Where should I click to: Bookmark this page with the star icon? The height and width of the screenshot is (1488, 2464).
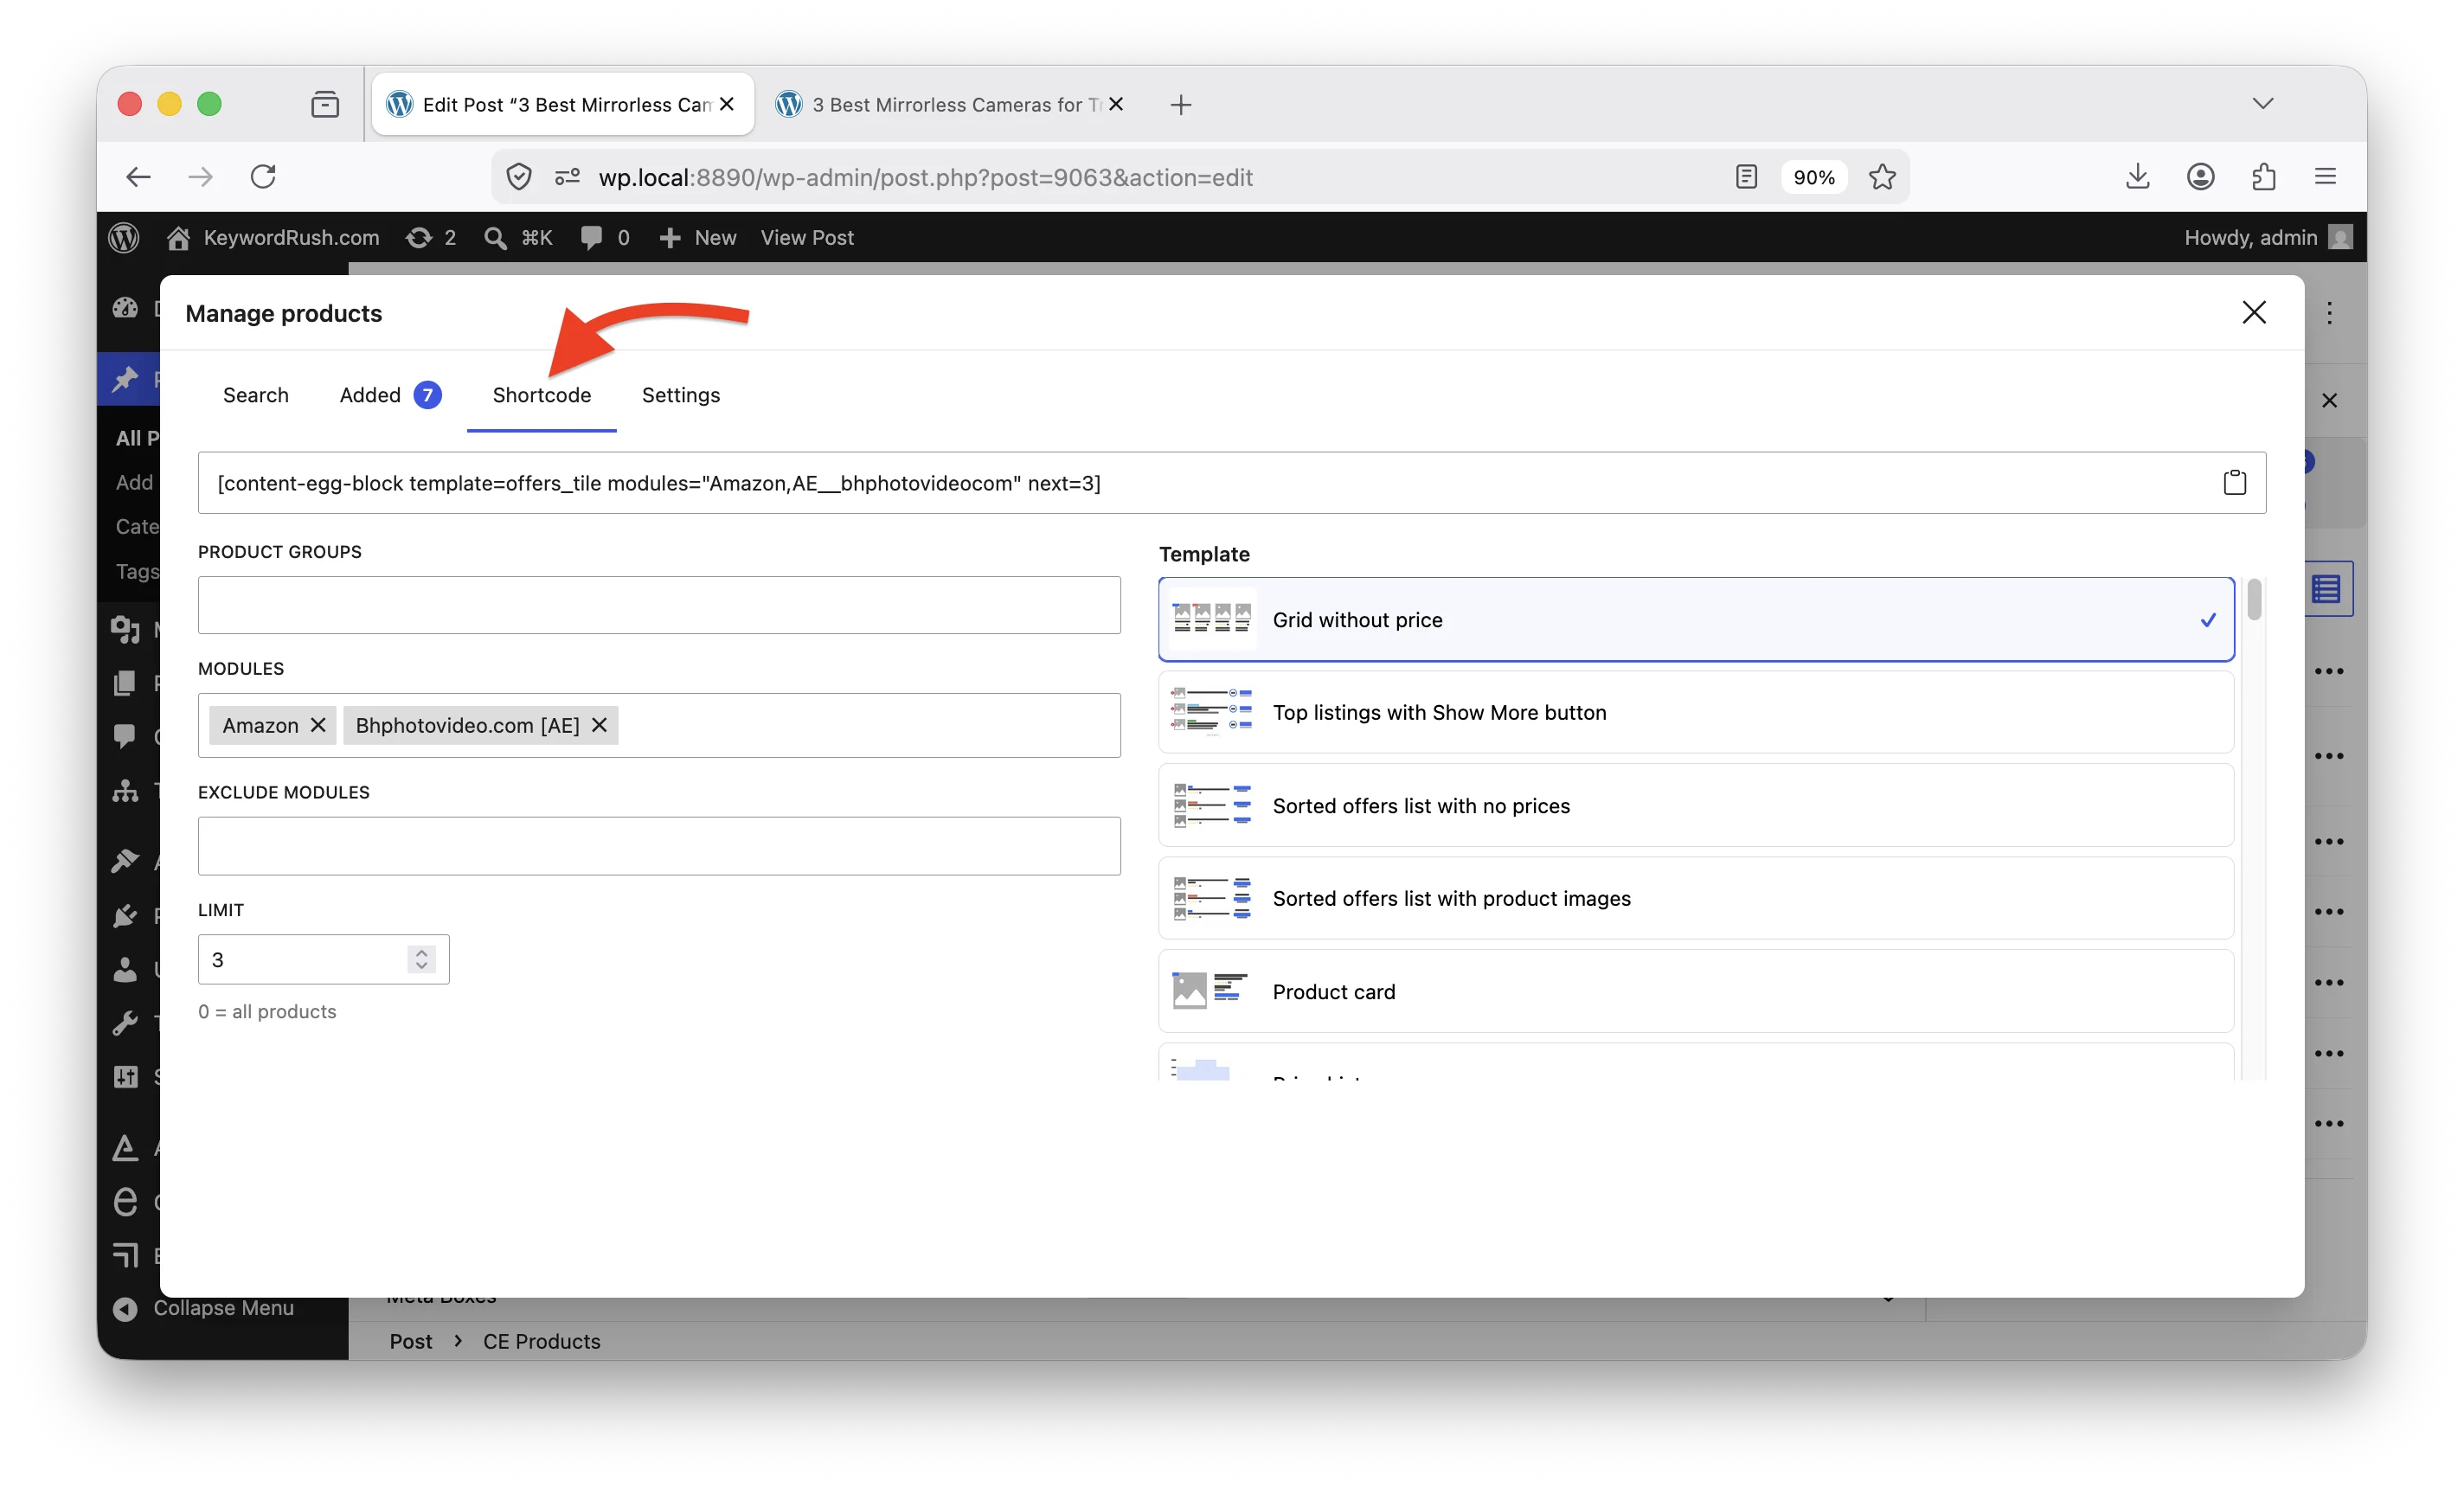tap(1882, 177)
